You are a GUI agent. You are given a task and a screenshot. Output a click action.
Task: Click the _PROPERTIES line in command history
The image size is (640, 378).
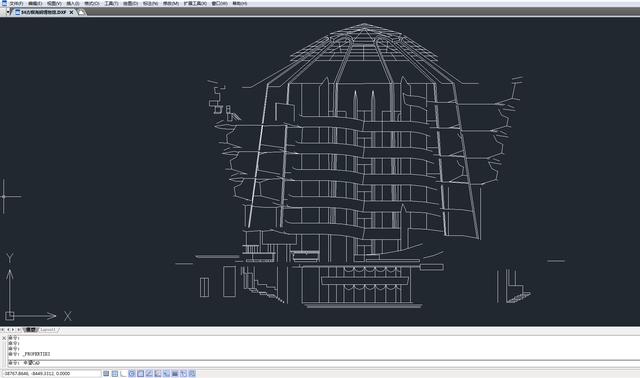coord(36,354)
